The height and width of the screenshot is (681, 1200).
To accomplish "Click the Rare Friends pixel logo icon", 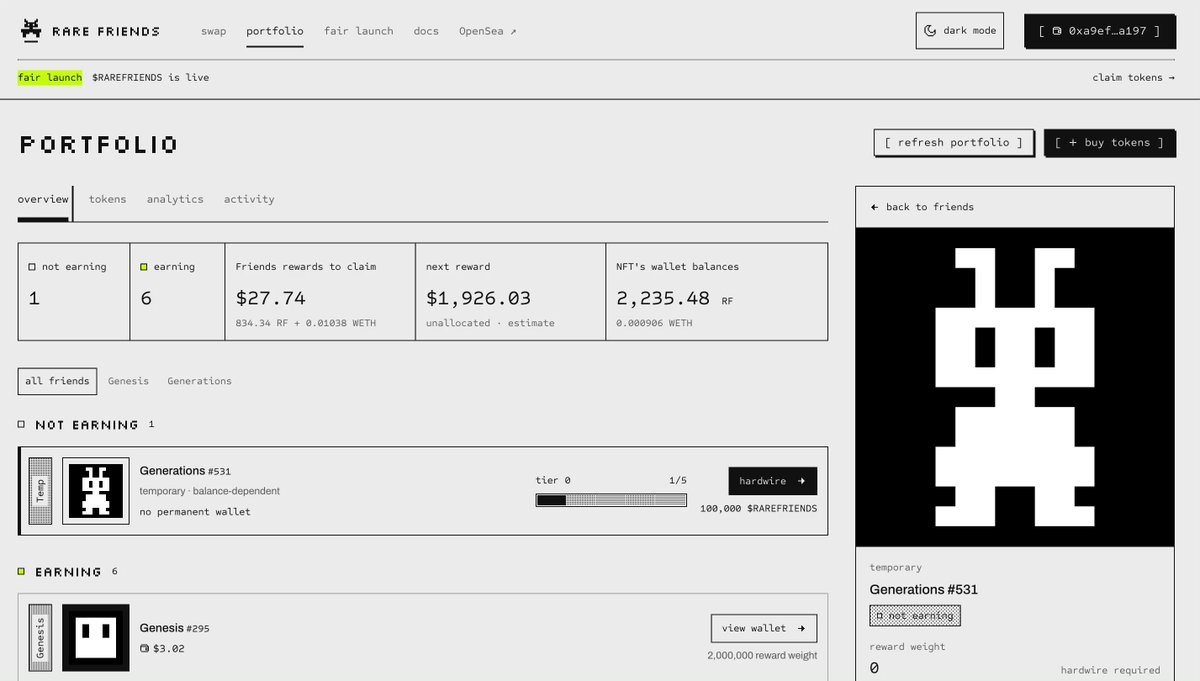I will [31, 30].
